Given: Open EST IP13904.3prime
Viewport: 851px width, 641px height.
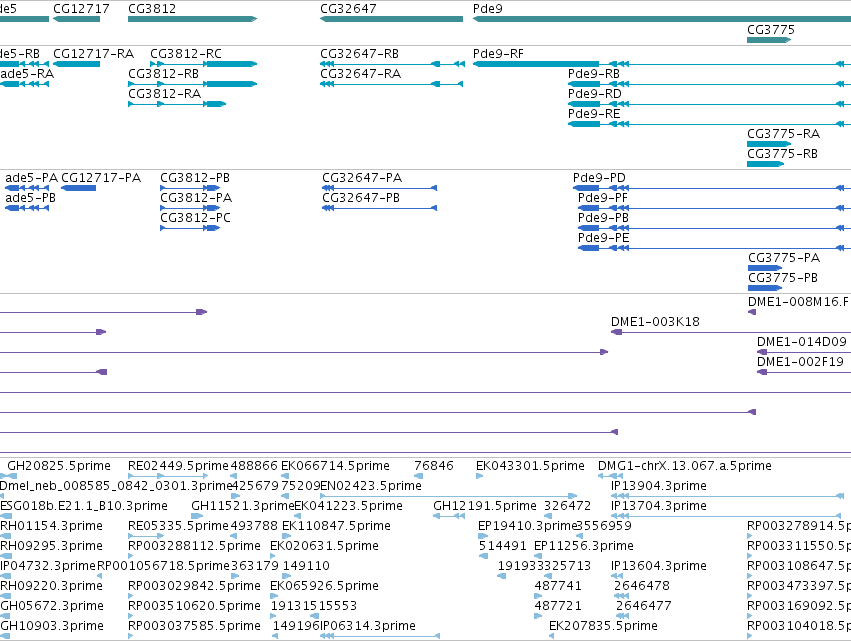Looking at the screenshot, I should (x=659, y=486).
